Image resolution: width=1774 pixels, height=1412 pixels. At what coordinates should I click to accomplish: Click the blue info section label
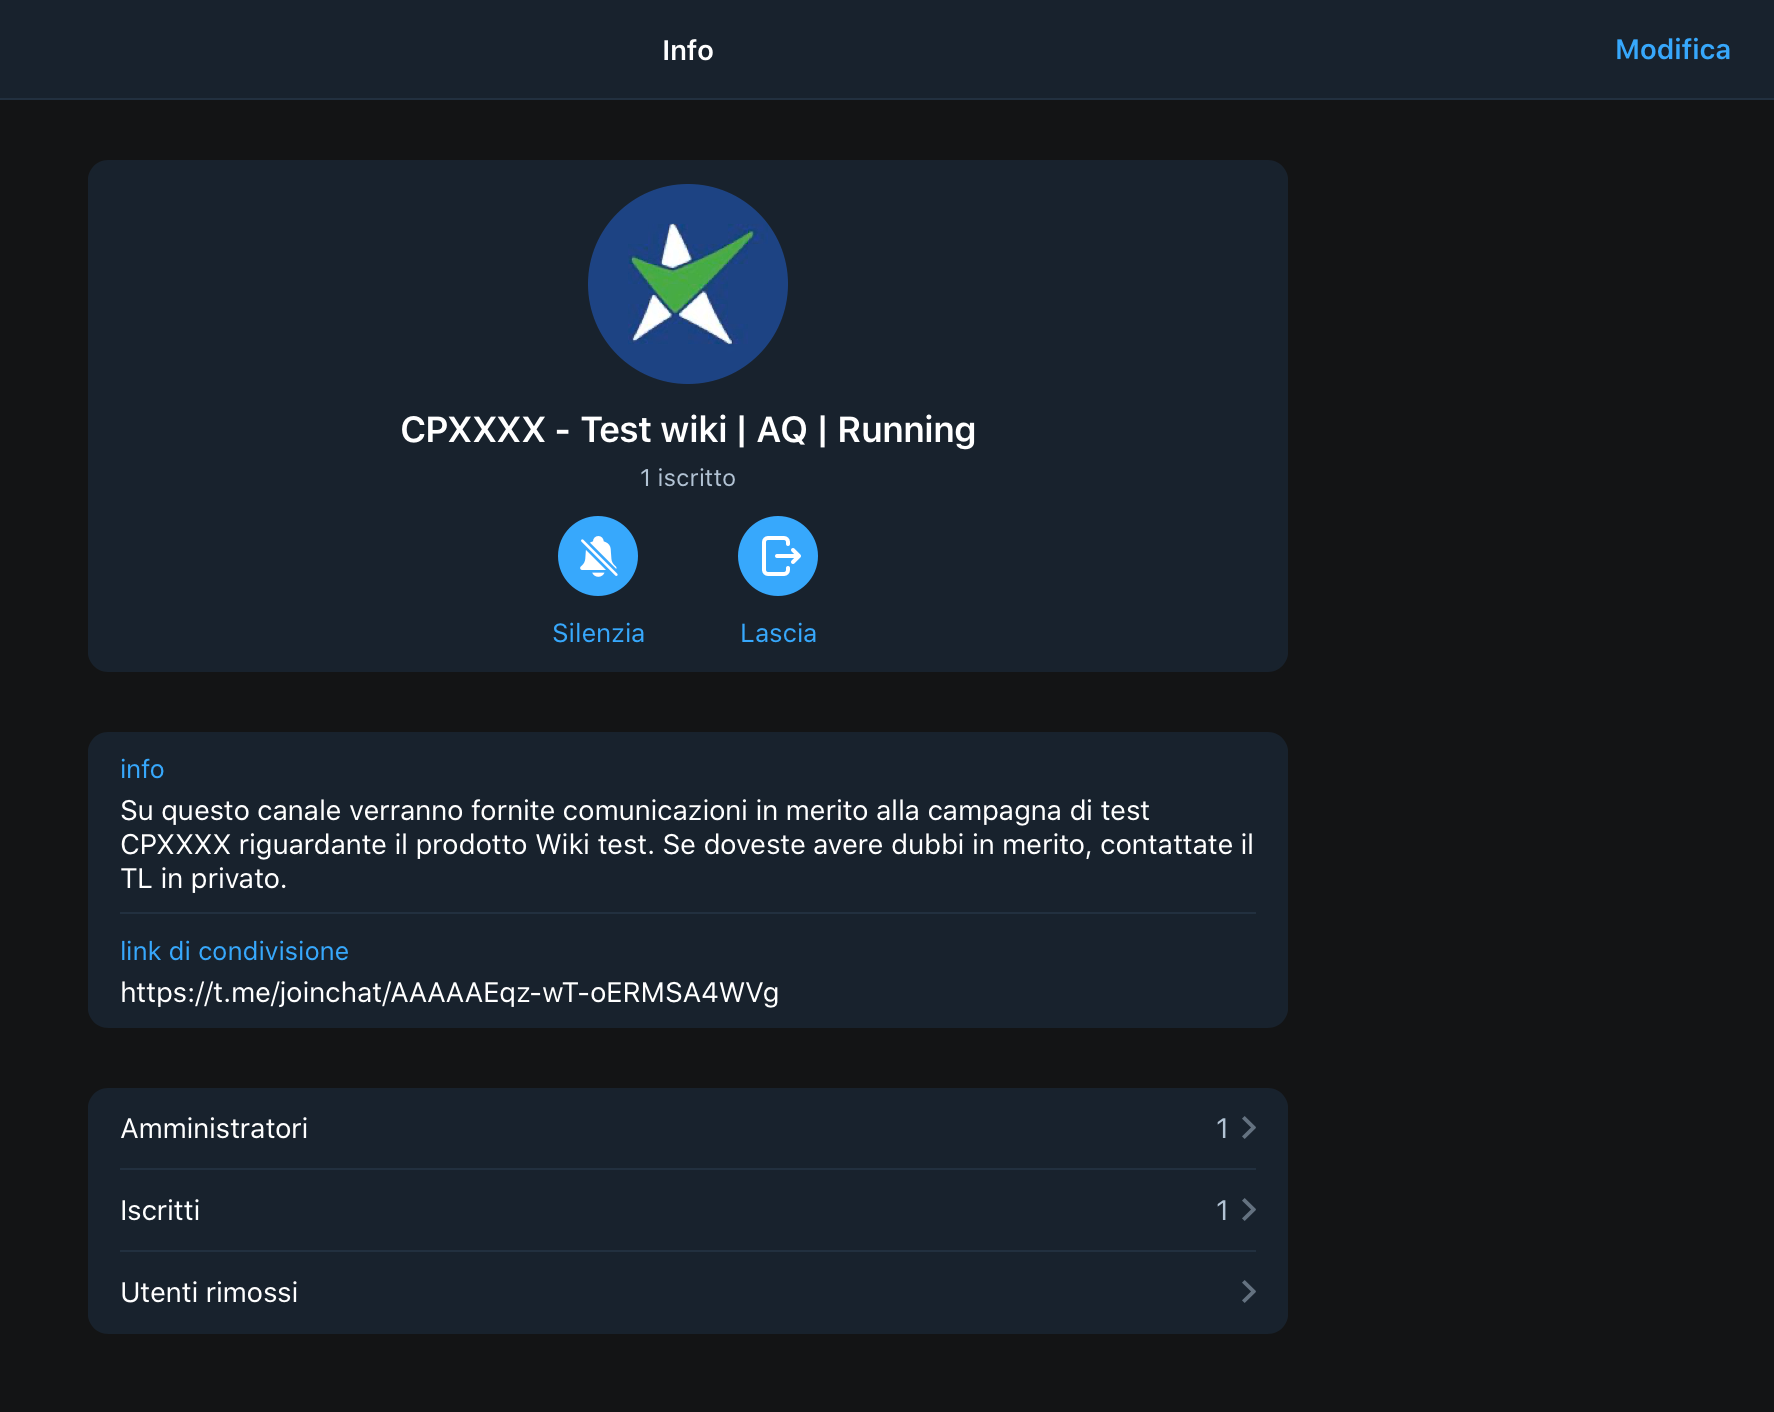click(x=142, y=769)
